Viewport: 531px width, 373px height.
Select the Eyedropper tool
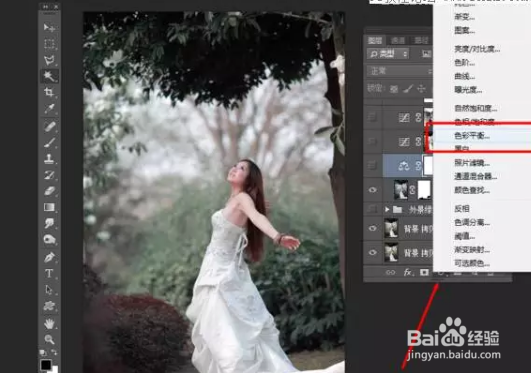tap(49, 109)
